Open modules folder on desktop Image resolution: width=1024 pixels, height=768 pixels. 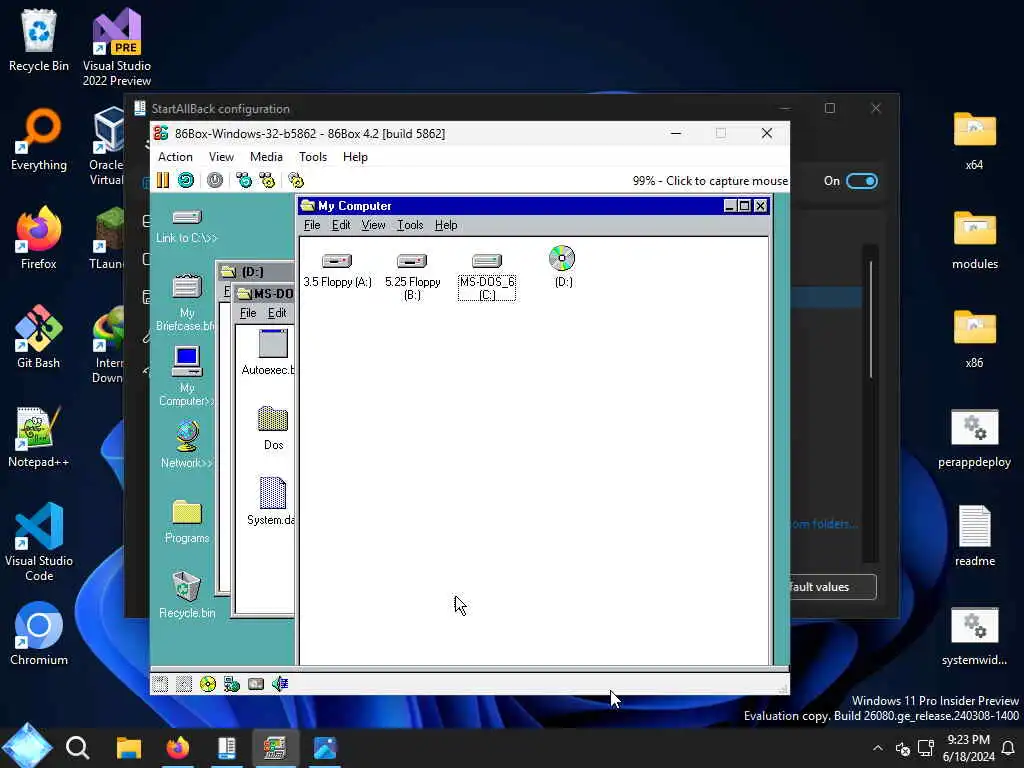click(974, 240)
